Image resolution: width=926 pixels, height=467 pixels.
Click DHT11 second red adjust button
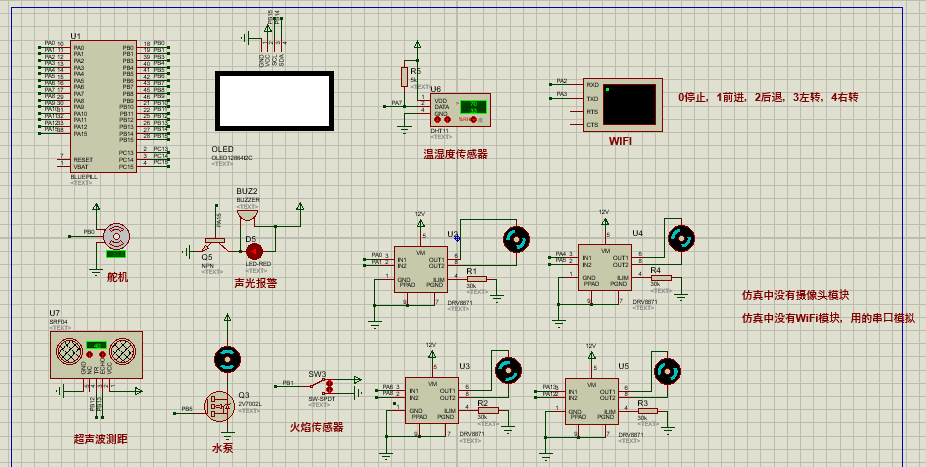coord(447,119)
